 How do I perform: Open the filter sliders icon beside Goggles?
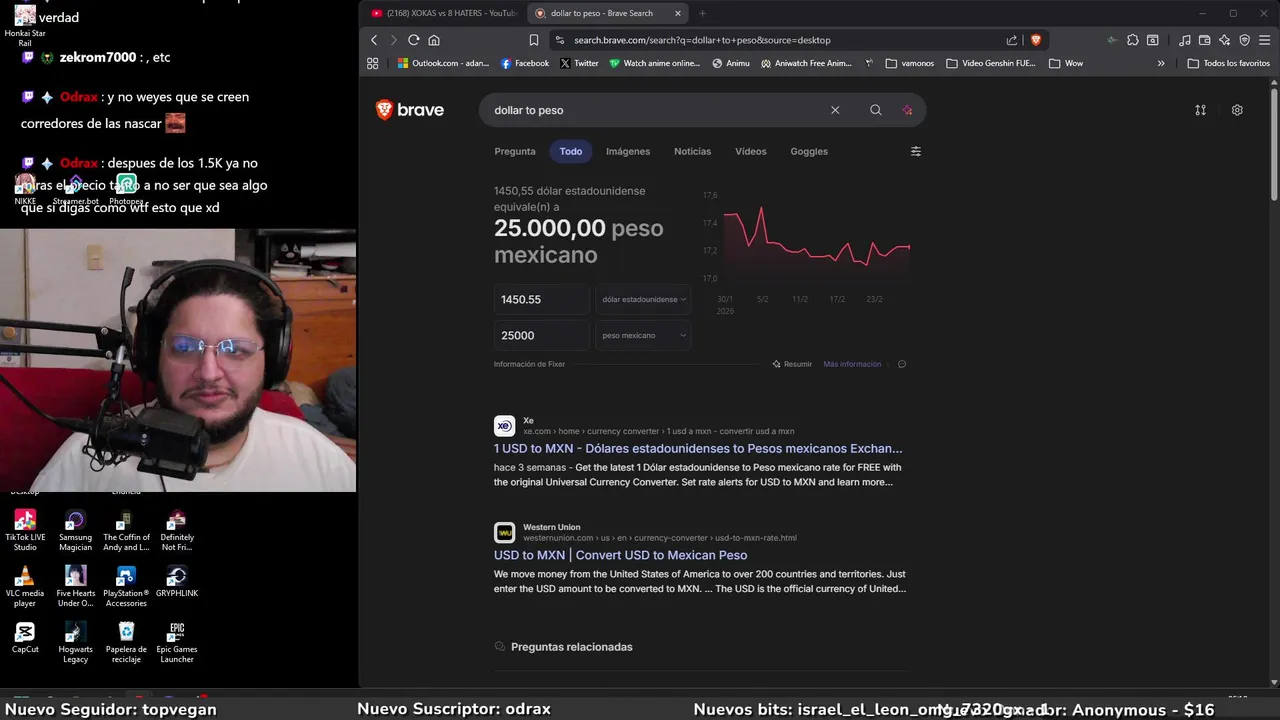[x=915, y=151]
